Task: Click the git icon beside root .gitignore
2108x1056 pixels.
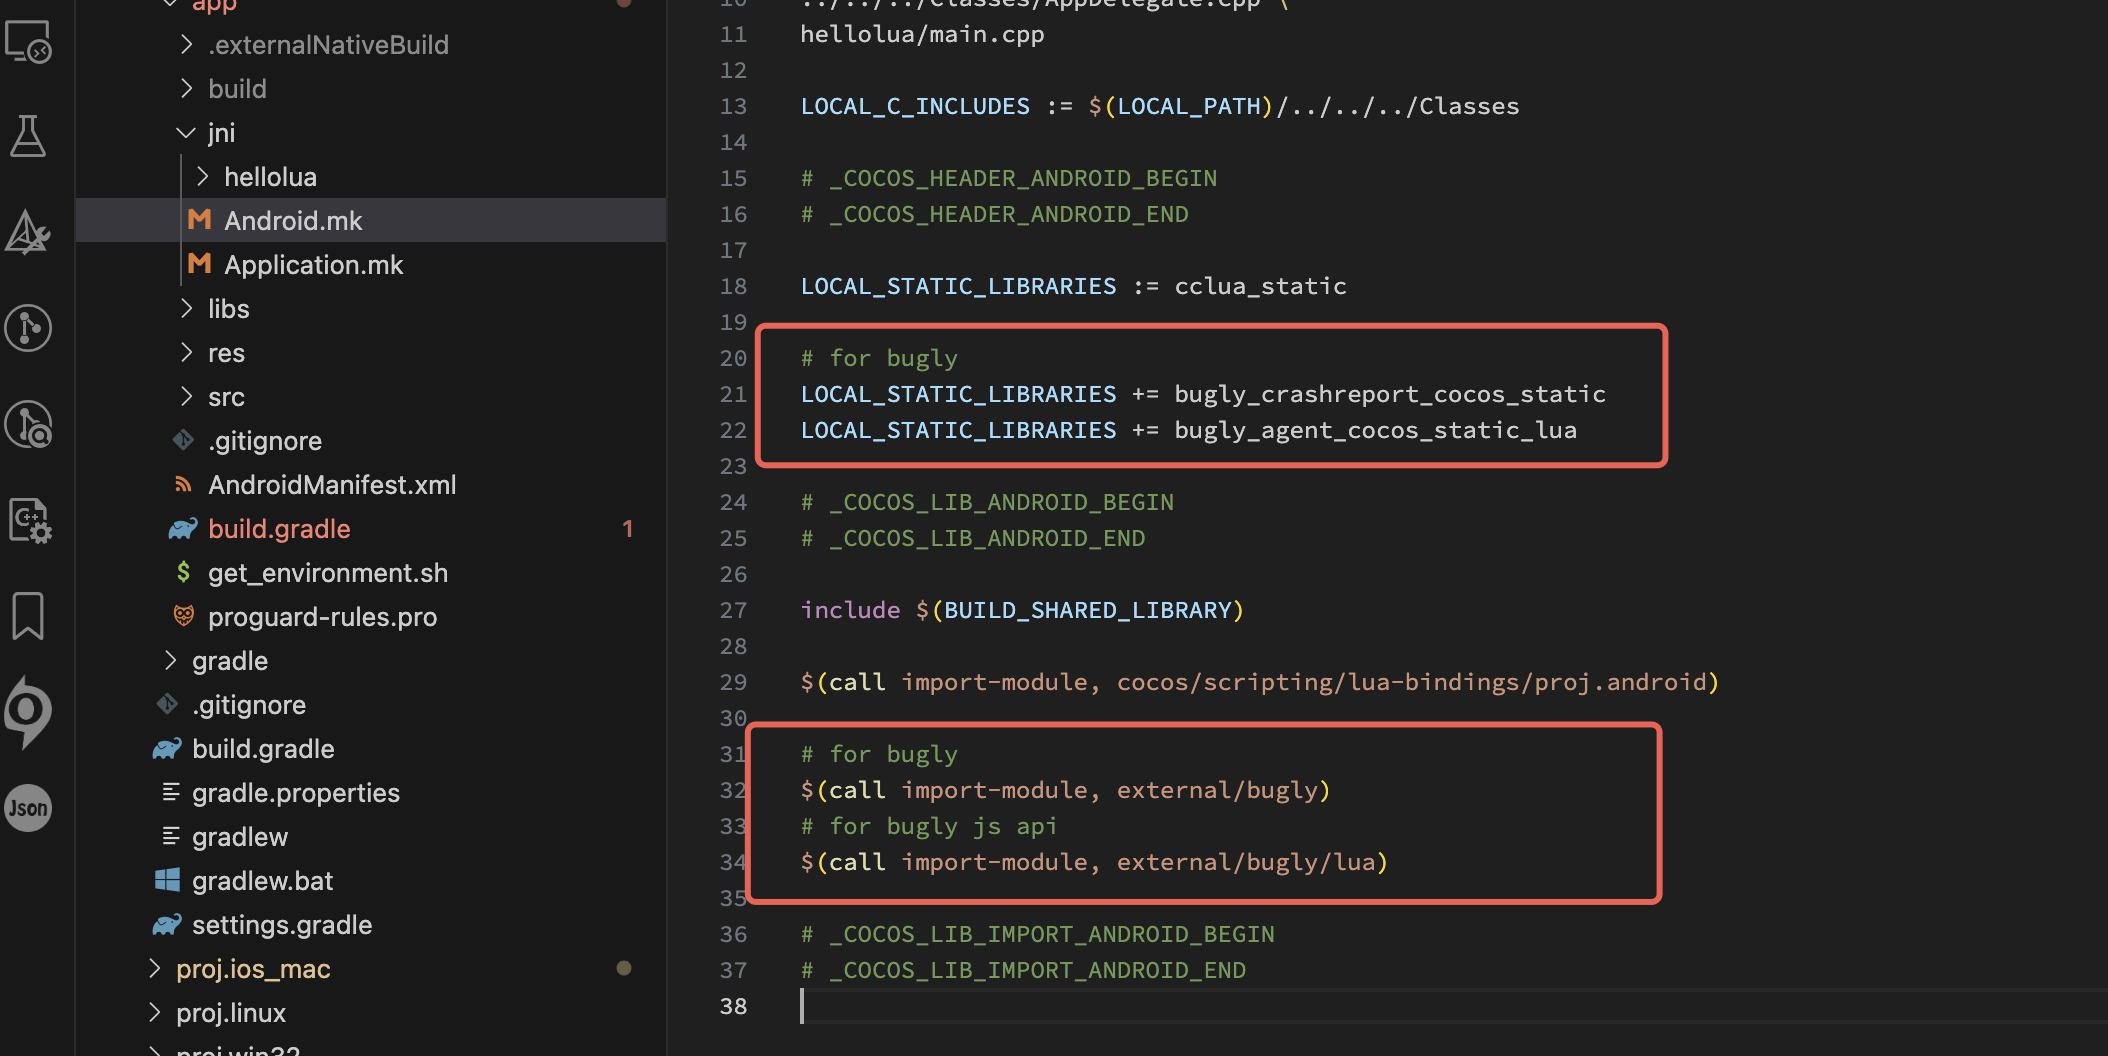Action: coord(167,704)
